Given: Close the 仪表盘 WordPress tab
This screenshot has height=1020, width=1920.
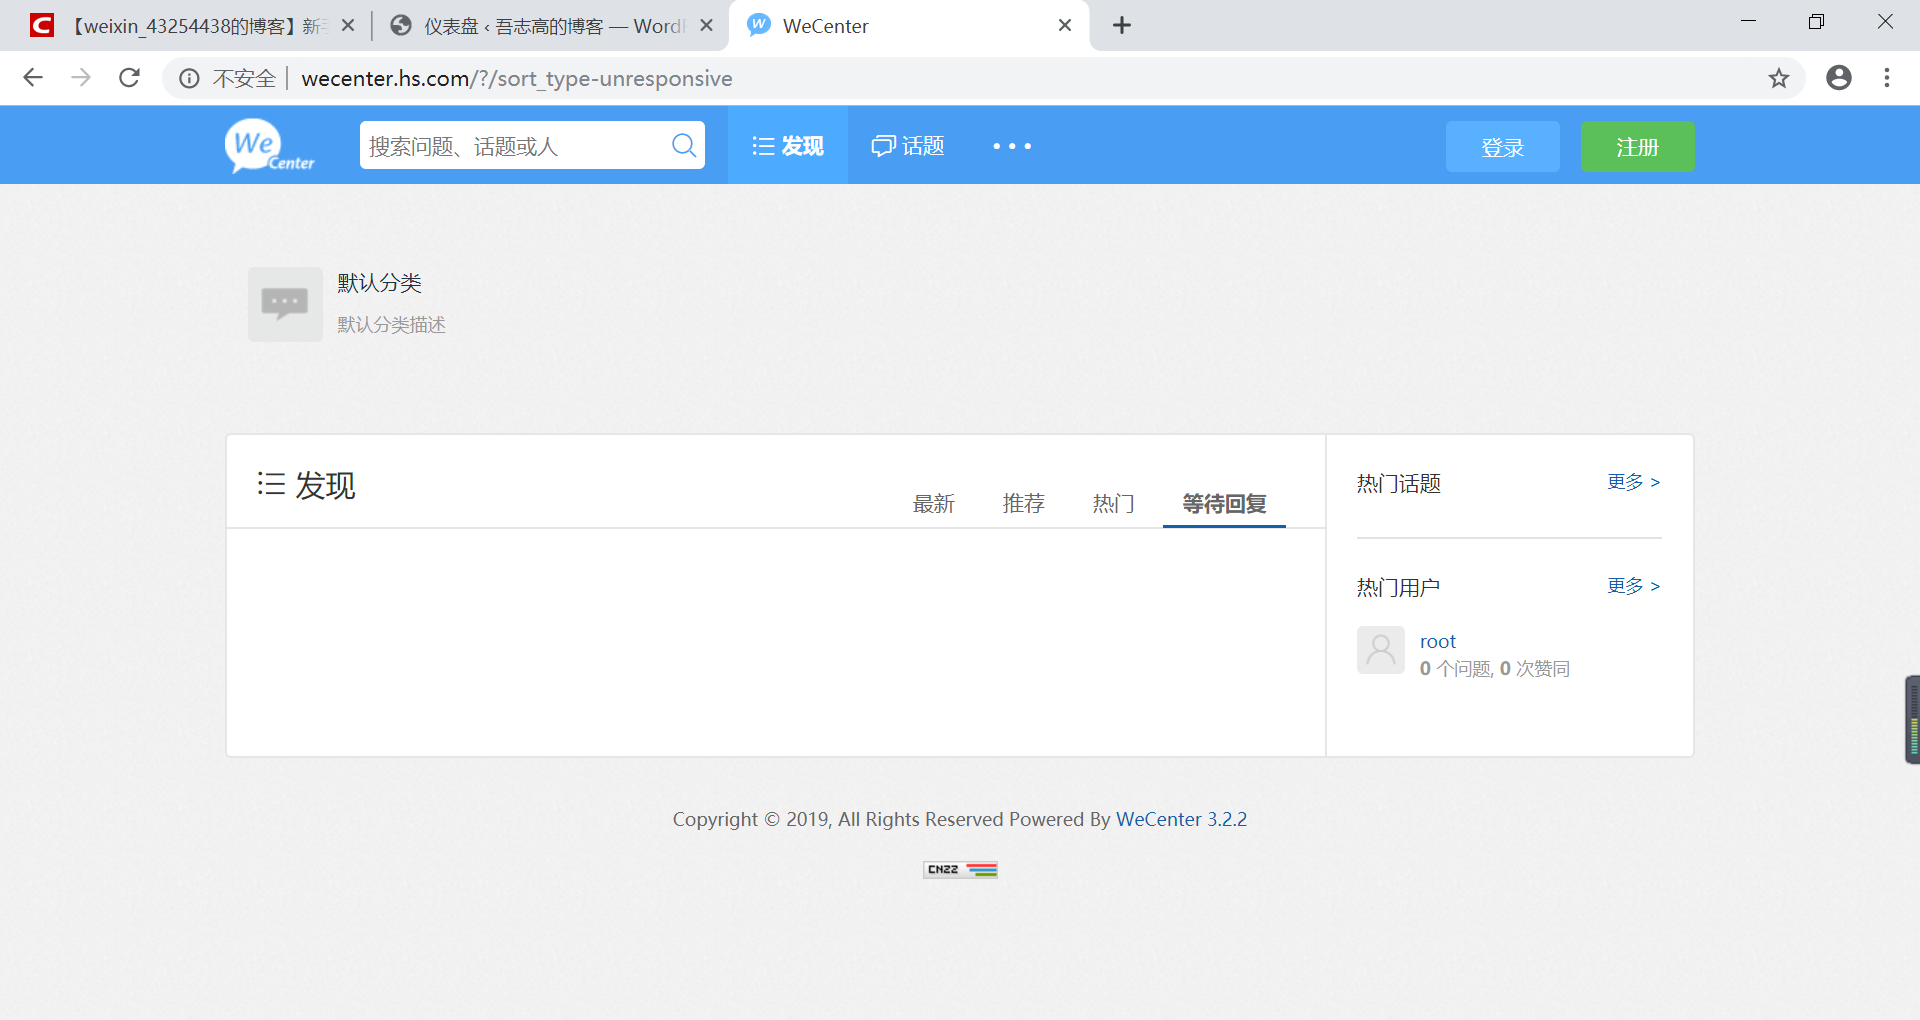Looking at the screenshot, I should tap(706, 26).
